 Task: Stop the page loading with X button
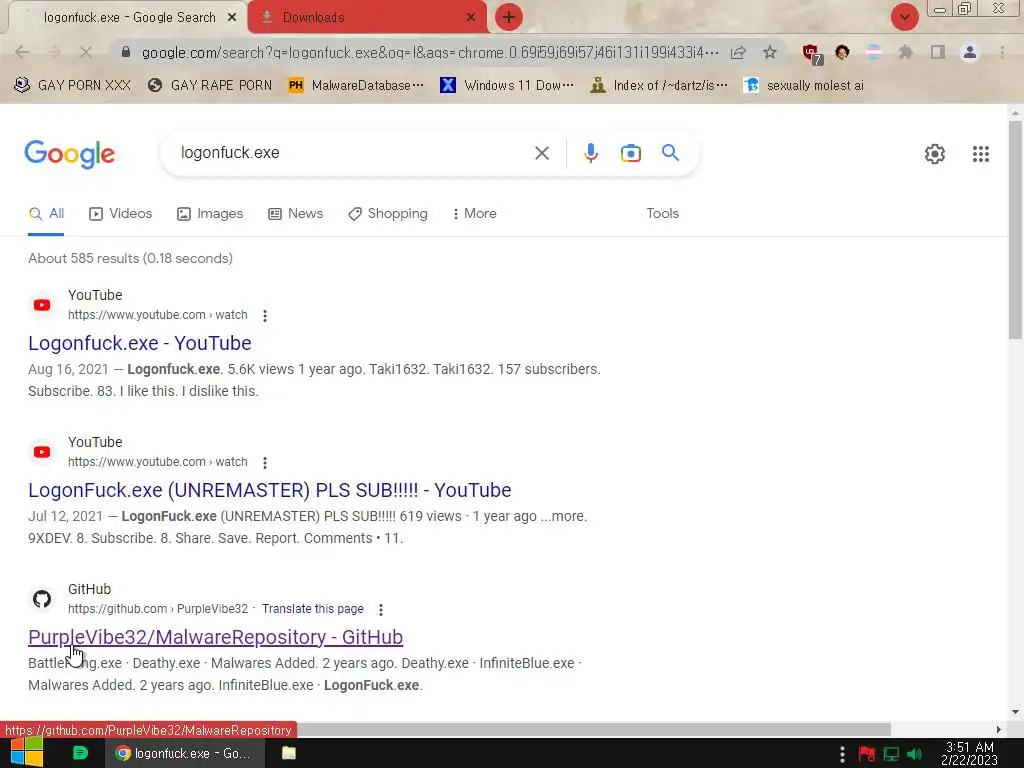click(86, 52)
